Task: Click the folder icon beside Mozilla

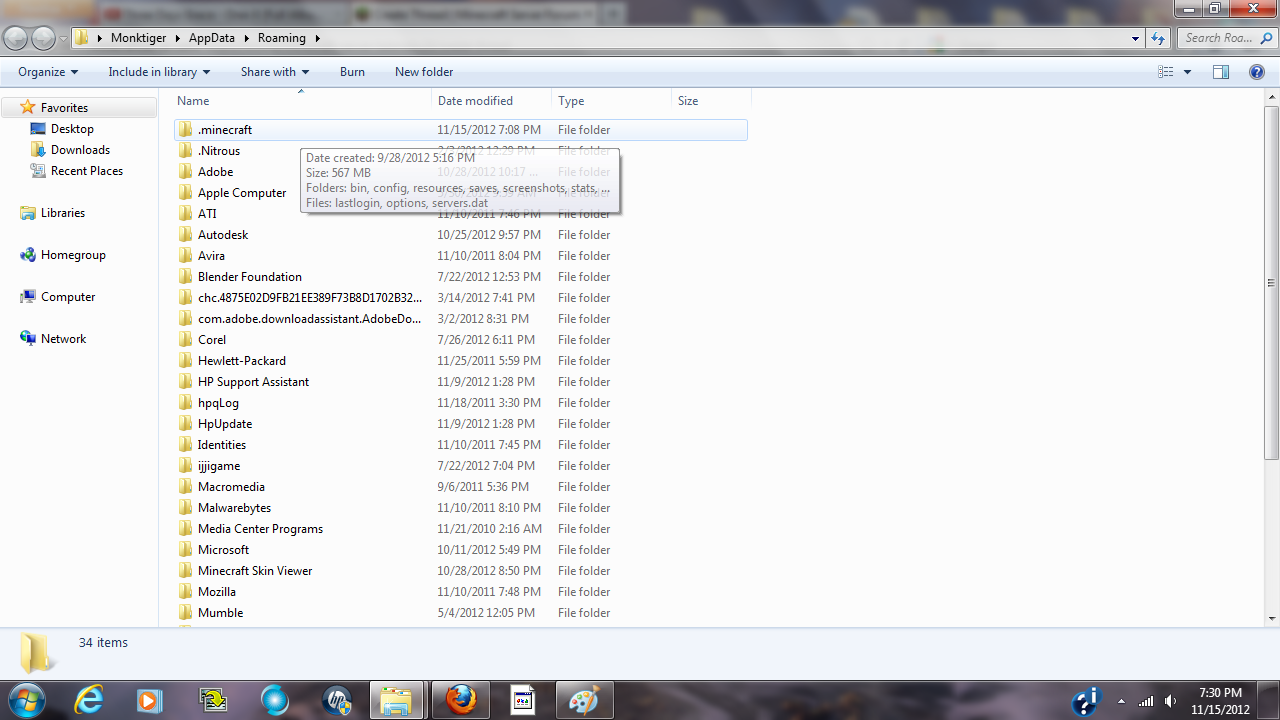Action: click(186, 592)
